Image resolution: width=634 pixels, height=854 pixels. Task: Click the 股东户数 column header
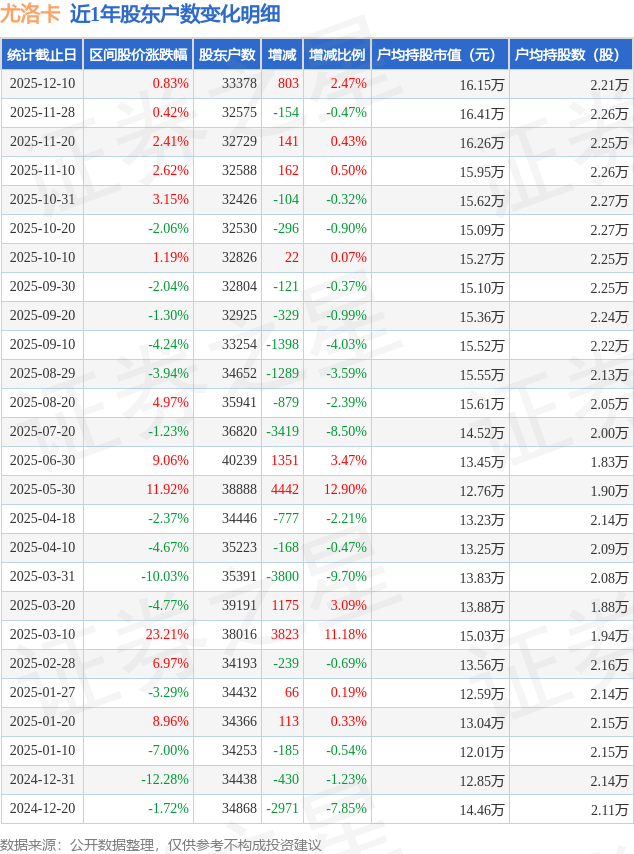[x=226, y=55]
